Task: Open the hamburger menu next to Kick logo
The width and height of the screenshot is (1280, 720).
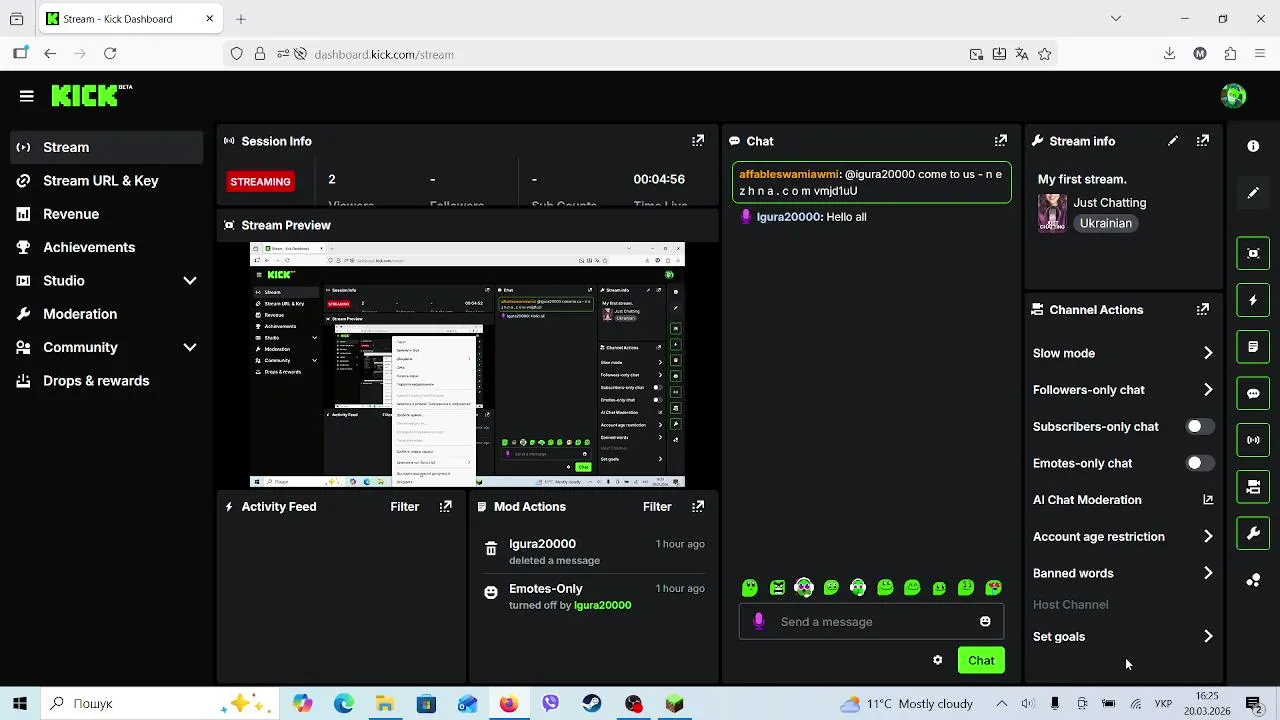Action: click(x=27, y=96)
